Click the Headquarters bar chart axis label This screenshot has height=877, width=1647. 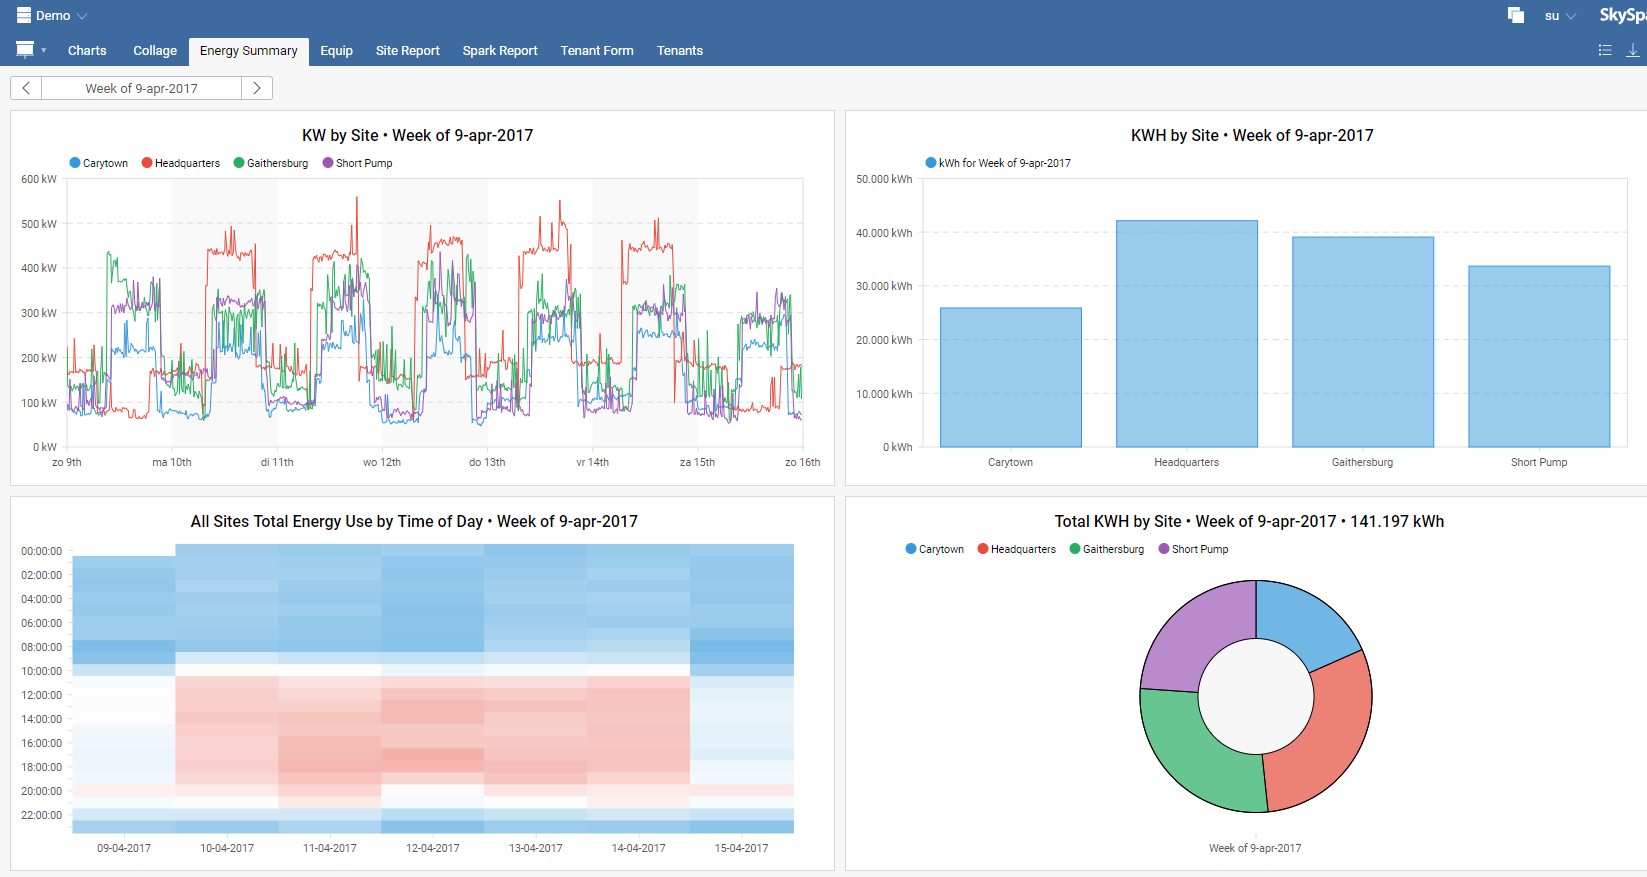coord(1187,462)
